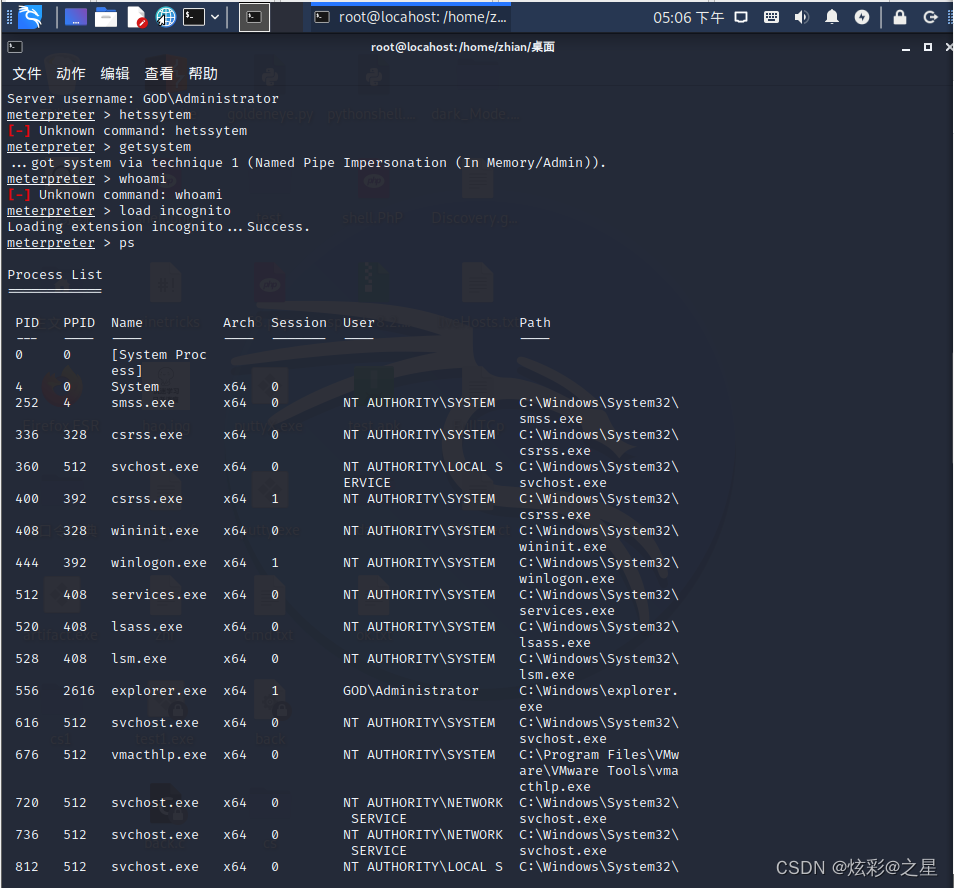The image size is (954, 888).
Task: Click the power manager lightning icon
Action: coord(862,17)
